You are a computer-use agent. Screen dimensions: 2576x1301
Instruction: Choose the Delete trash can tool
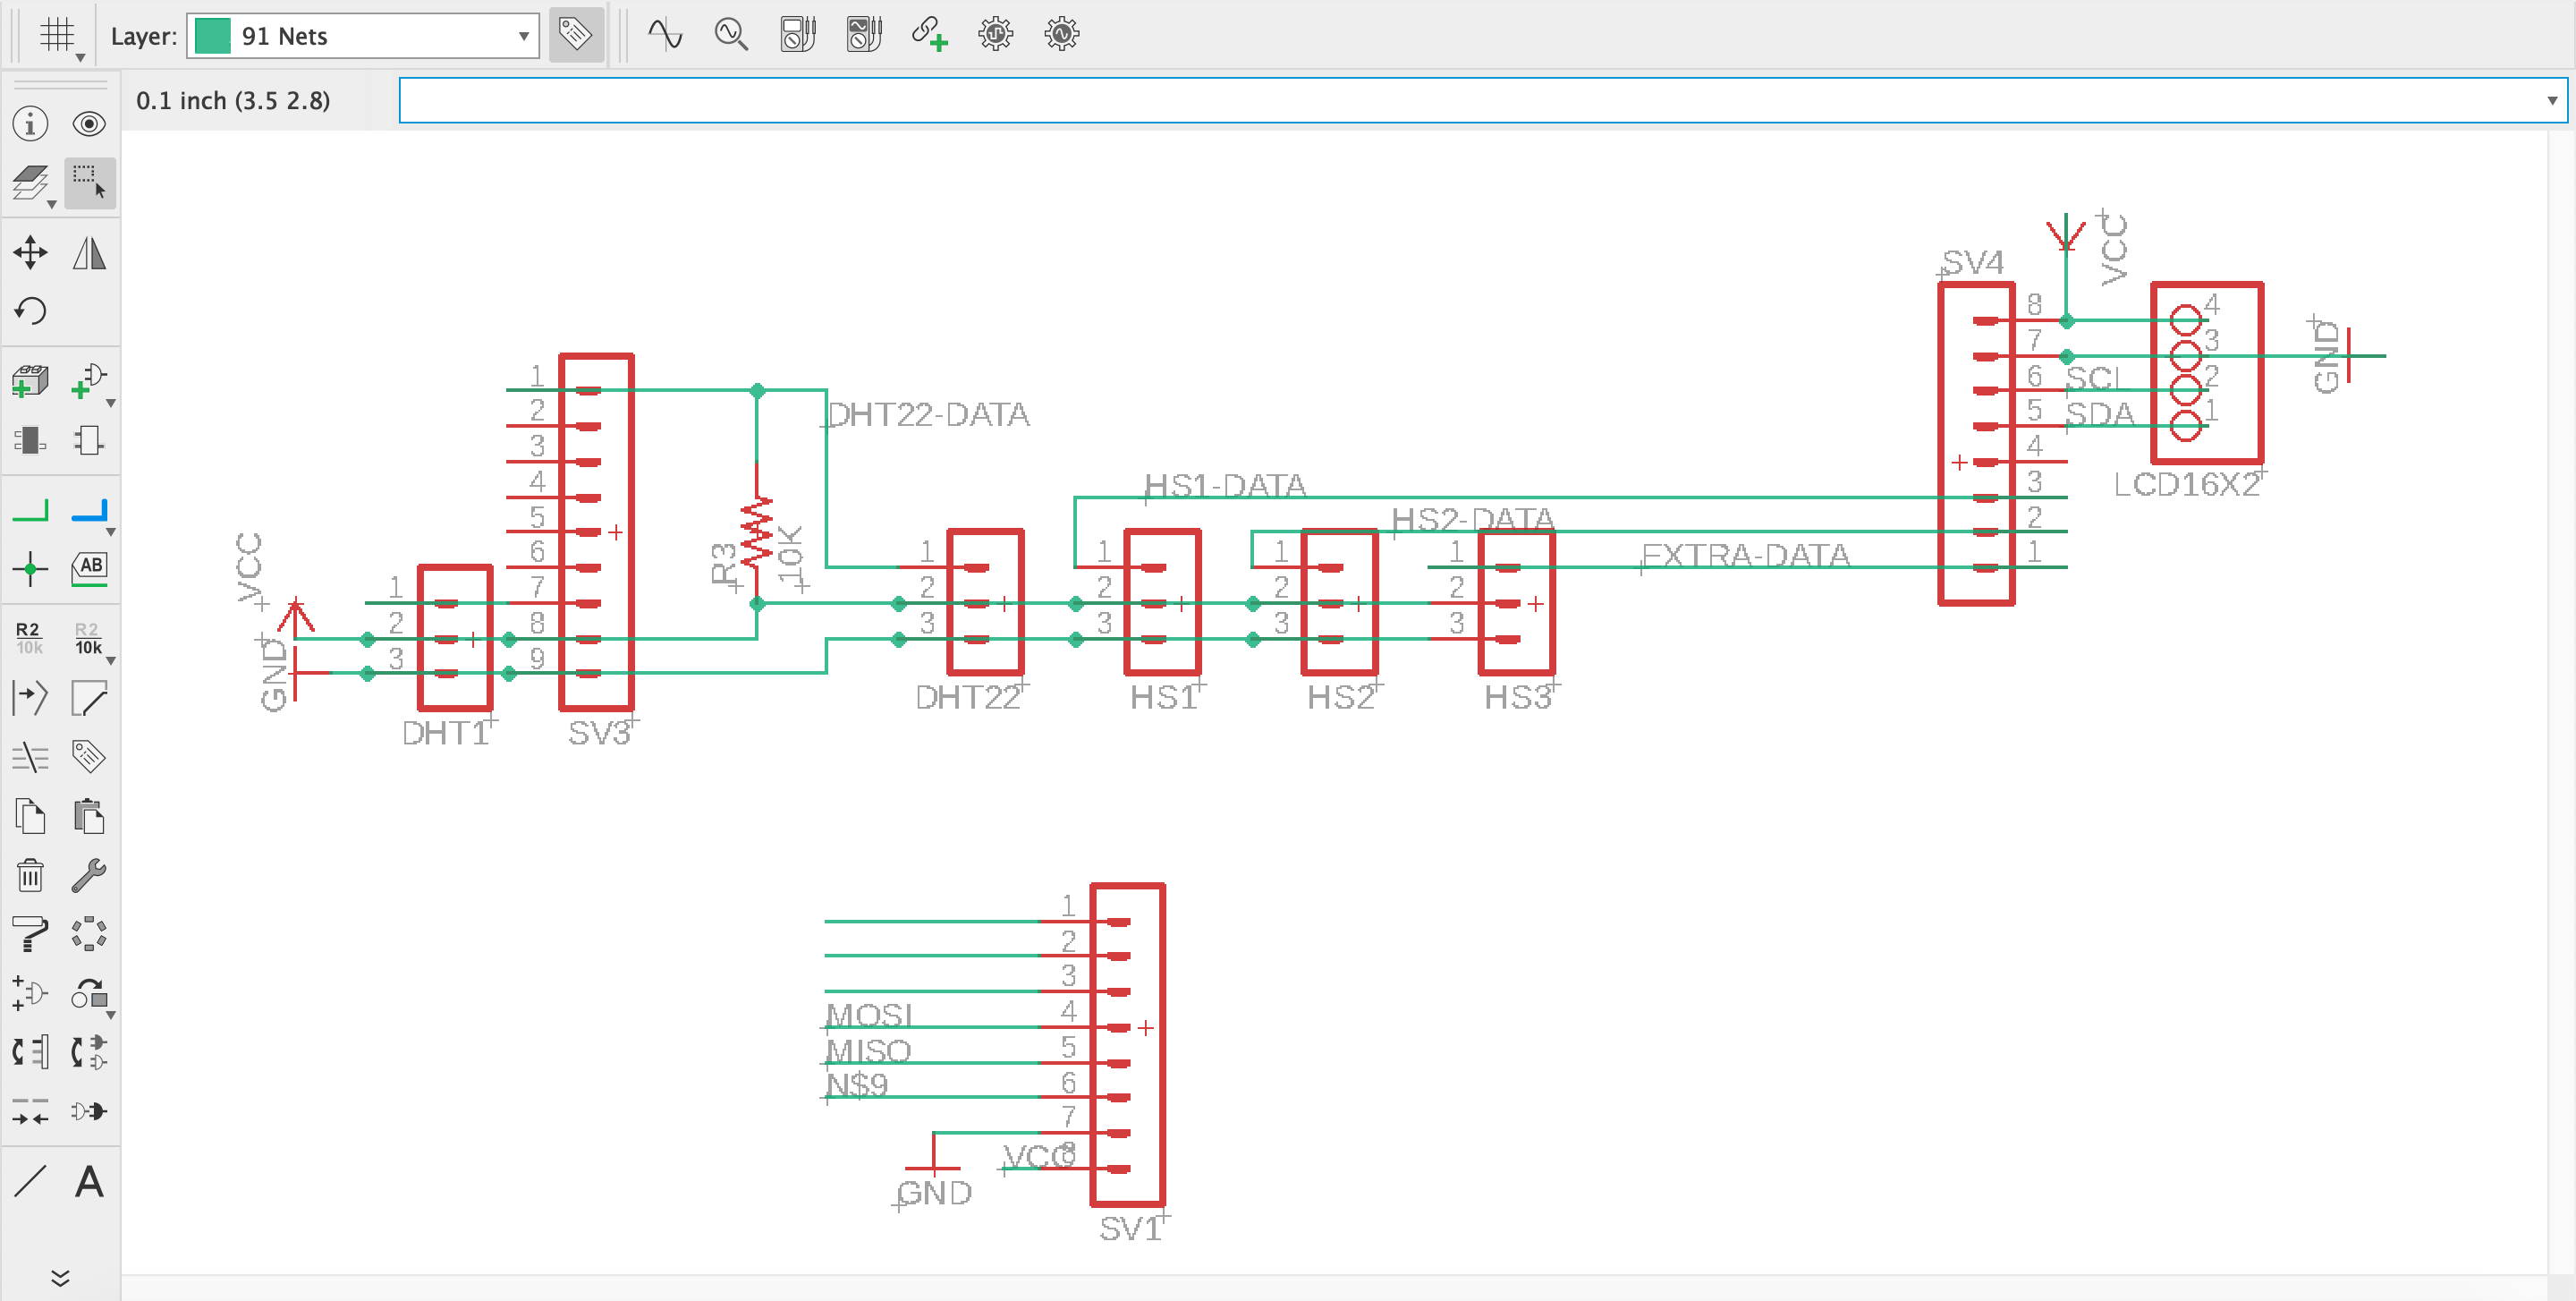(30, 875)
